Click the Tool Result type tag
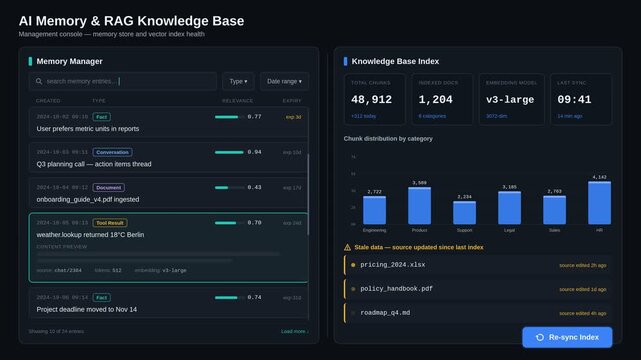The image size is (641, 360). coord(110,223)
